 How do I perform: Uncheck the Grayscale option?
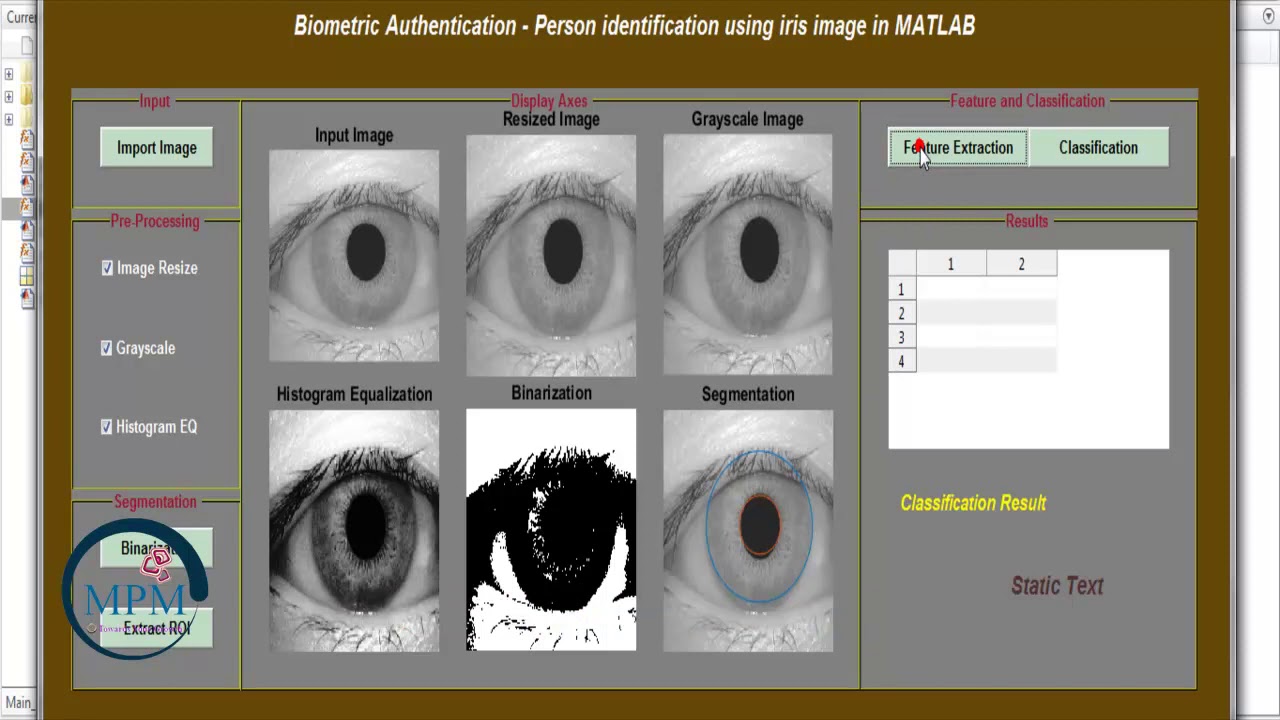107,348
